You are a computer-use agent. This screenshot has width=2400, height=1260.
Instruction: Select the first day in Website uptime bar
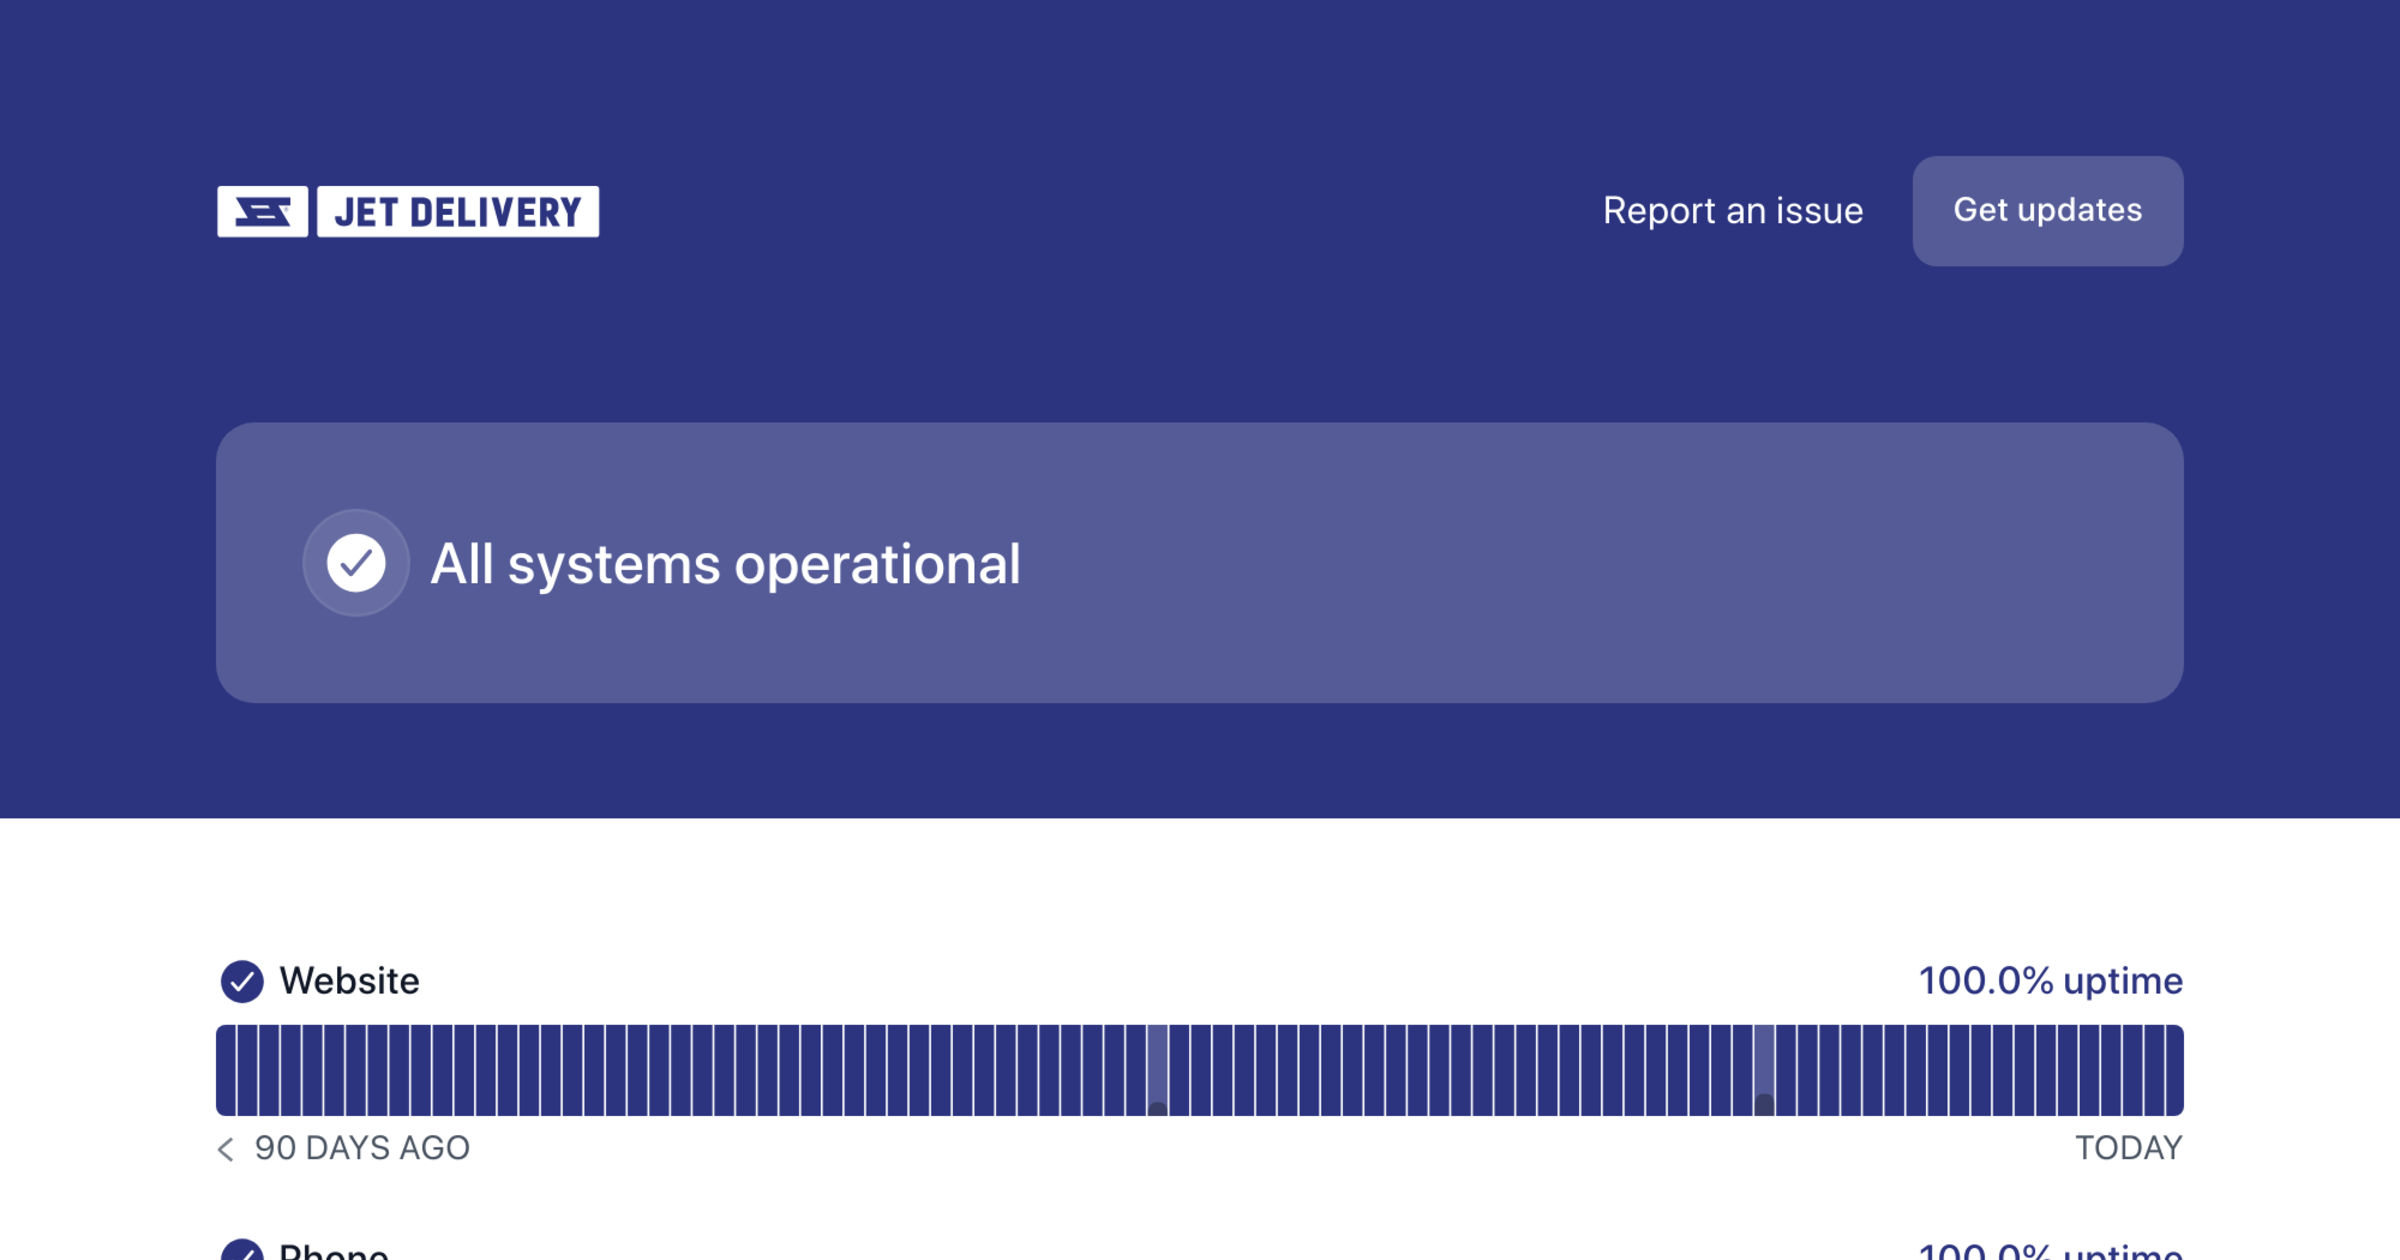tap(226, 1070)
